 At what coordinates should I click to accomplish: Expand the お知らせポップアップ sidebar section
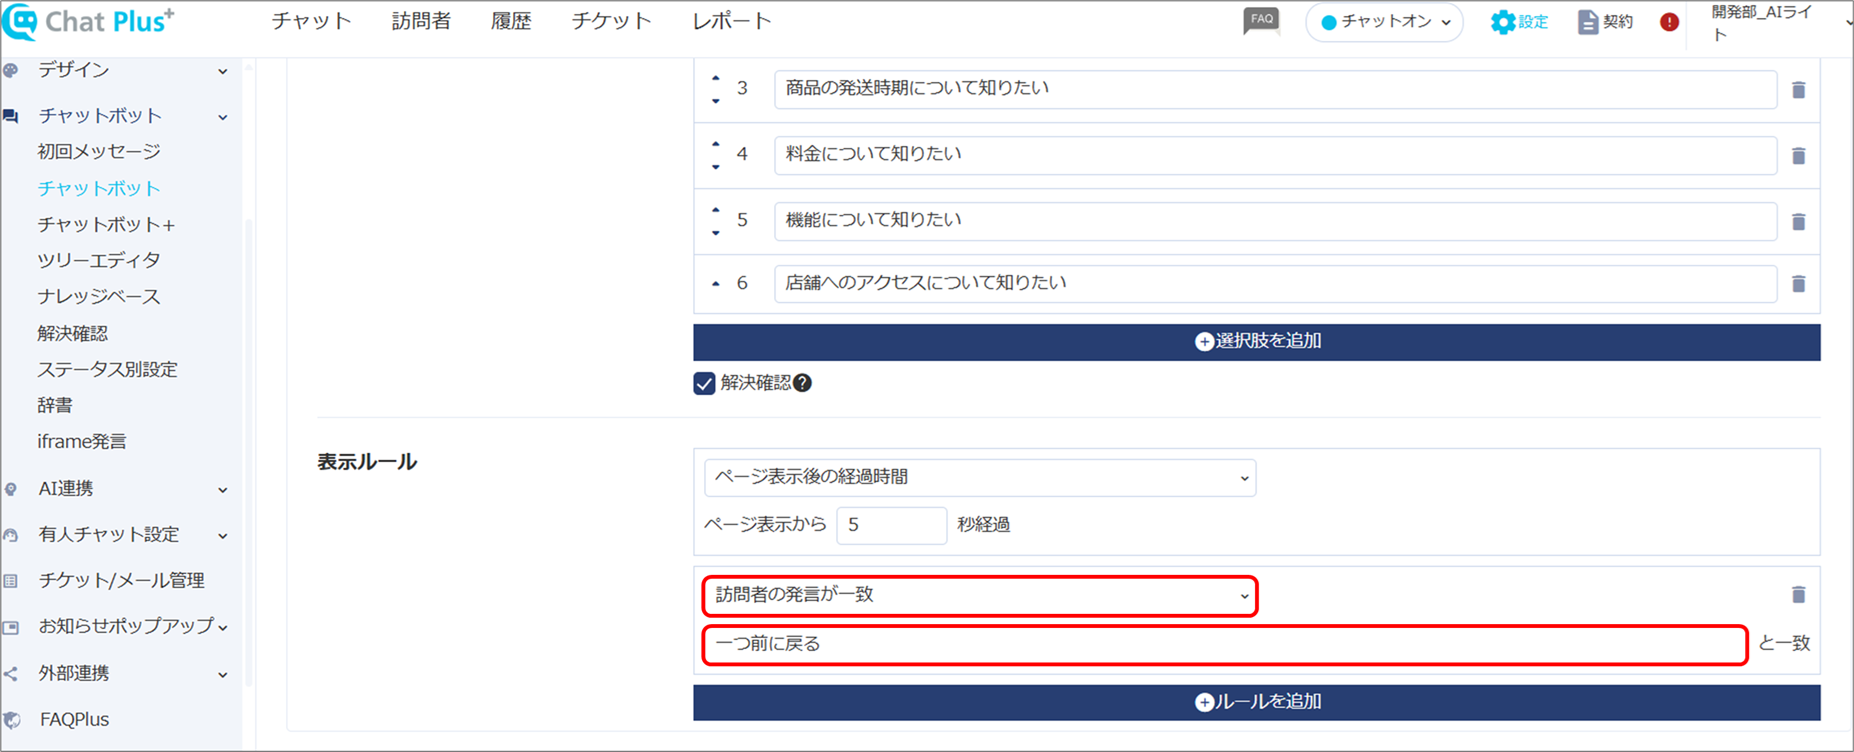(x=222, y=628)
